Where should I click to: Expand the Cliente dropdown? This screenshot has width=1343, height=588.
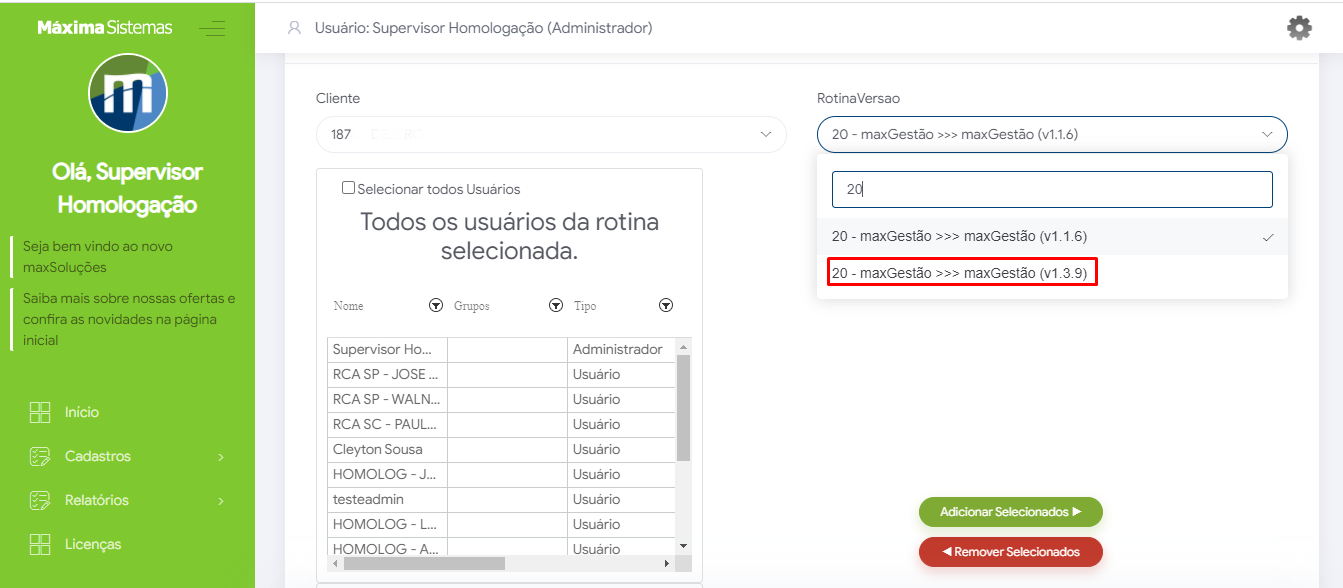(x=766, y=134)
